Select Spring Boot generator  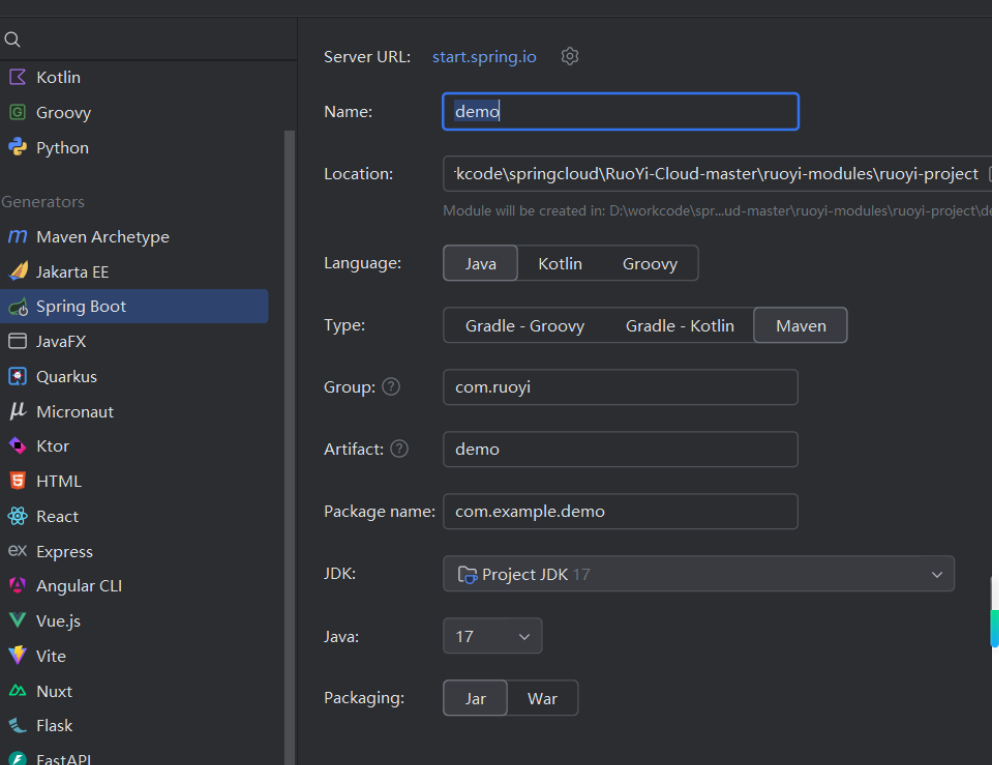134,306
